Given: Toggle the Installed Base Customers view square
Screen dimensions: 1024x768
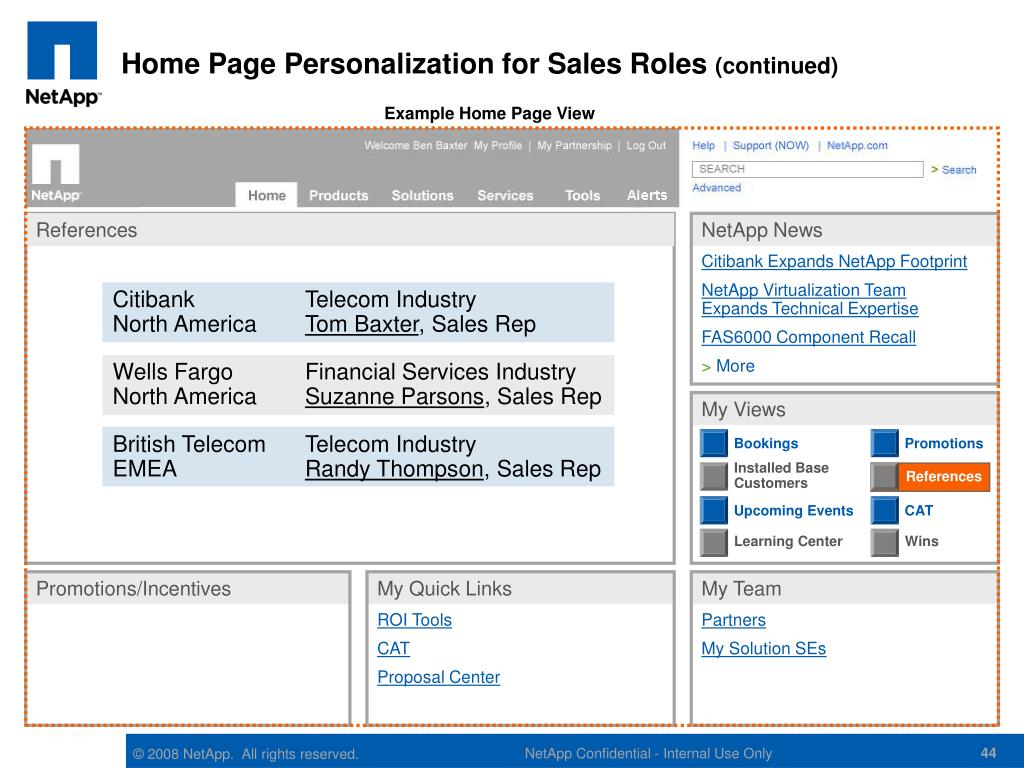Looking at the screenshot, I should (x=714, y=476).
